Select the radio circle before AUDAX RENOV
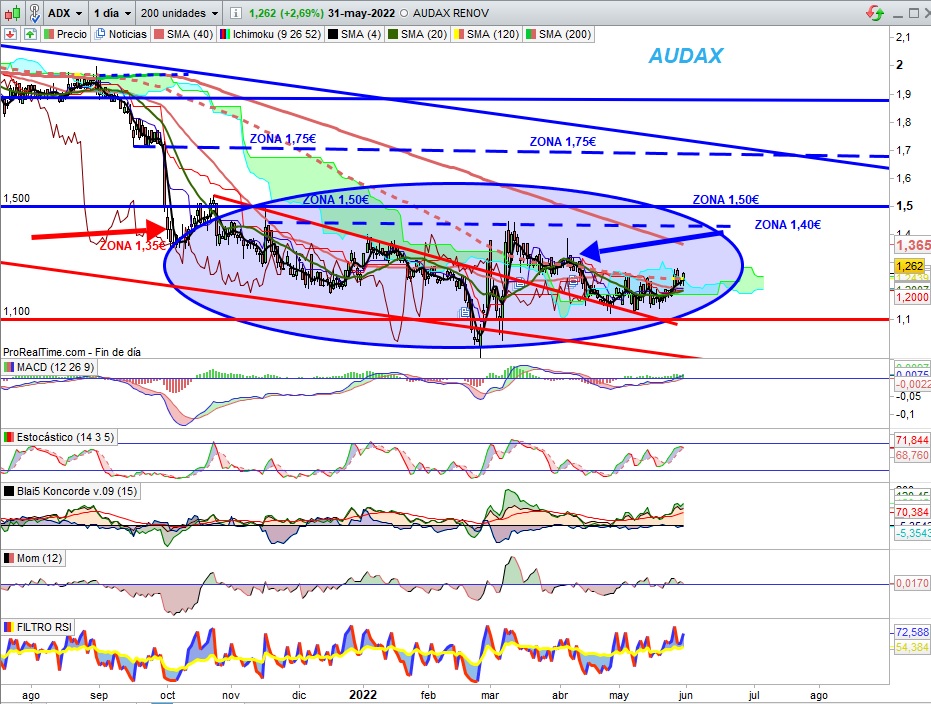This screenshot has height=704, width=931. tap(404, 13)
